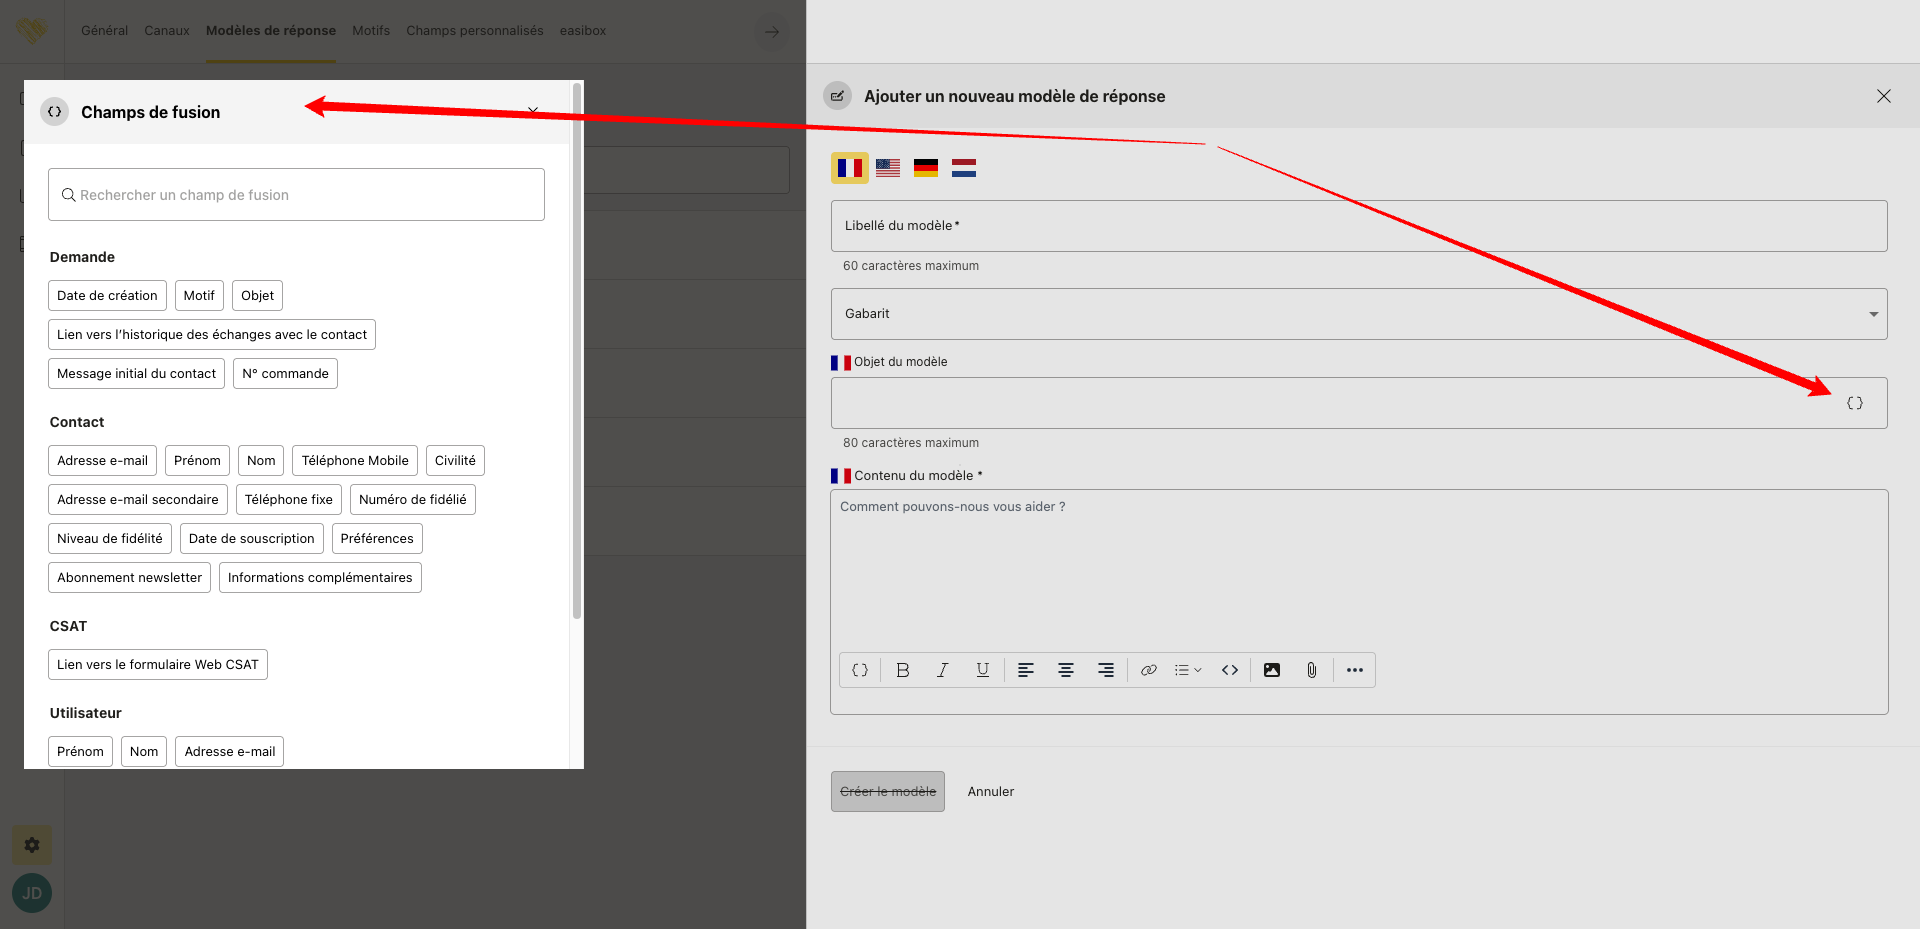Click the Annuler link

991,791
